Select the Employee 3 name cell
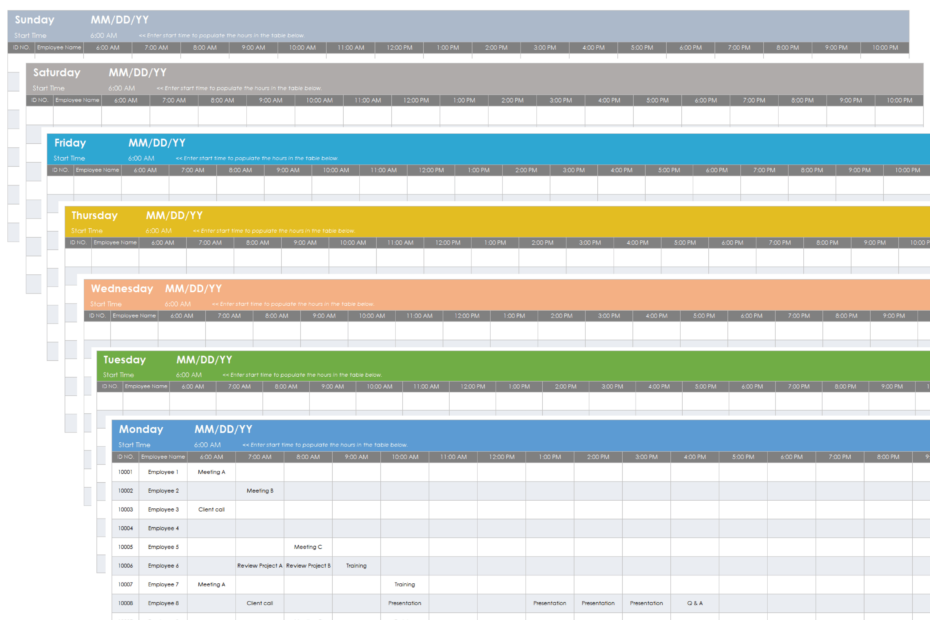Viewport: 930px width, 620px height. (x=163, y=510)
